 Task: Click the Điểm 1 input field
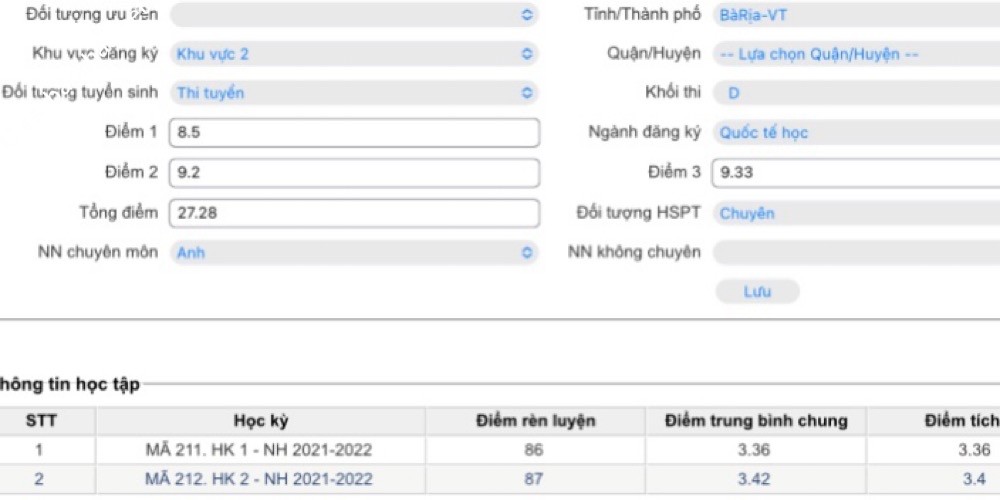354,133
